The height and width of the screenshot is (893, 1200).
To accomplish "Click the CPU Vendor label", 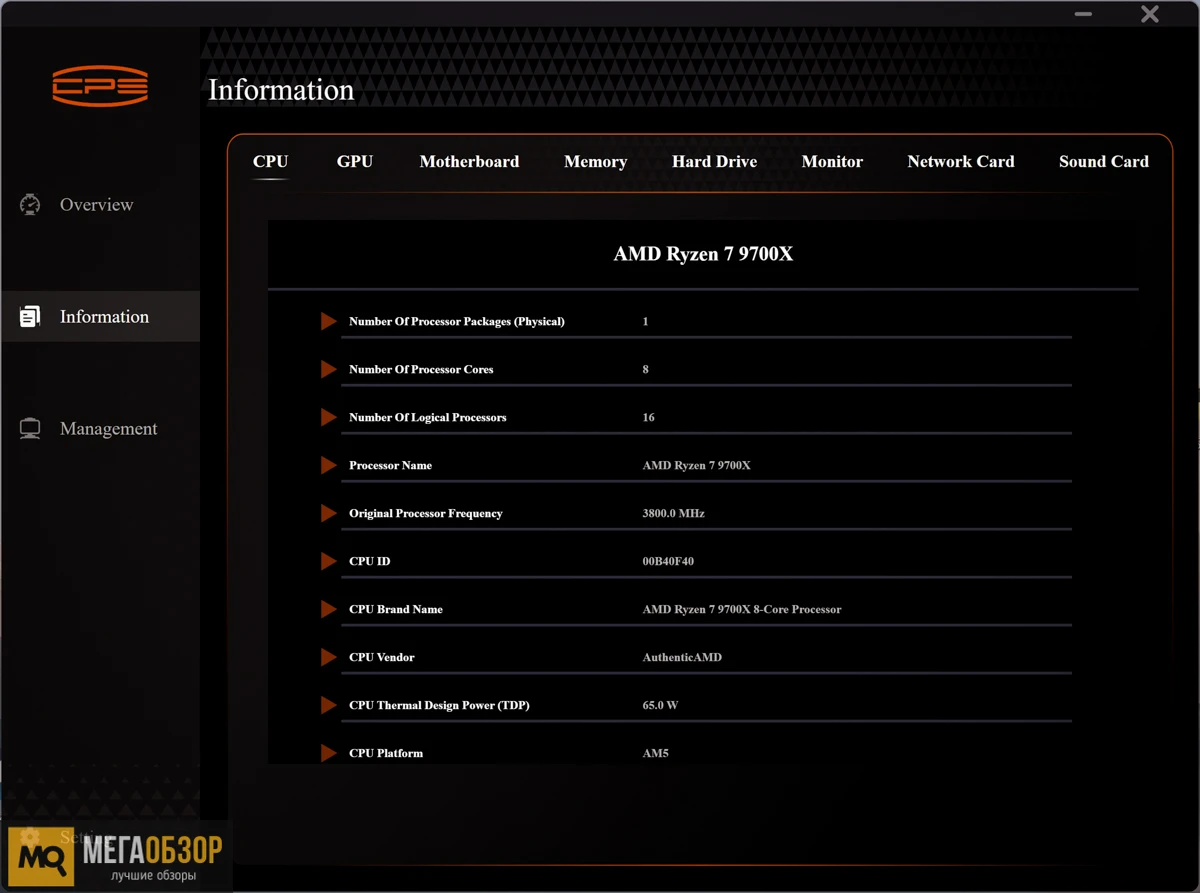I will 382,658.
